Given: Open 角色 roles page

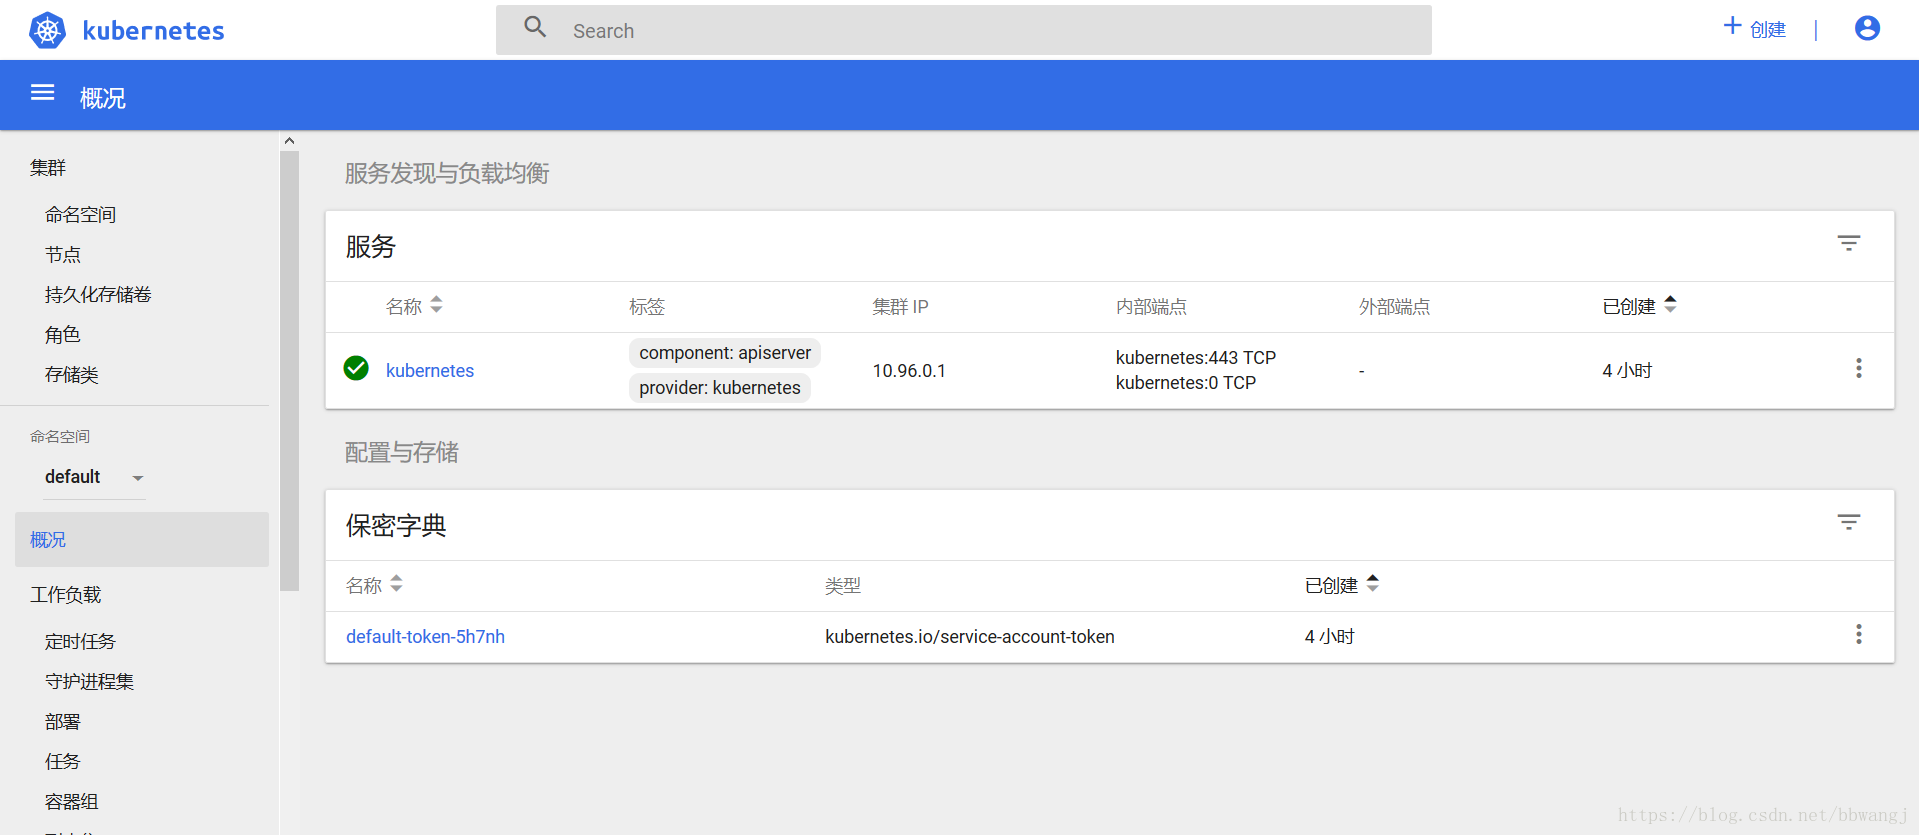Looking at the screenshot, I should (x=62, y=334).
